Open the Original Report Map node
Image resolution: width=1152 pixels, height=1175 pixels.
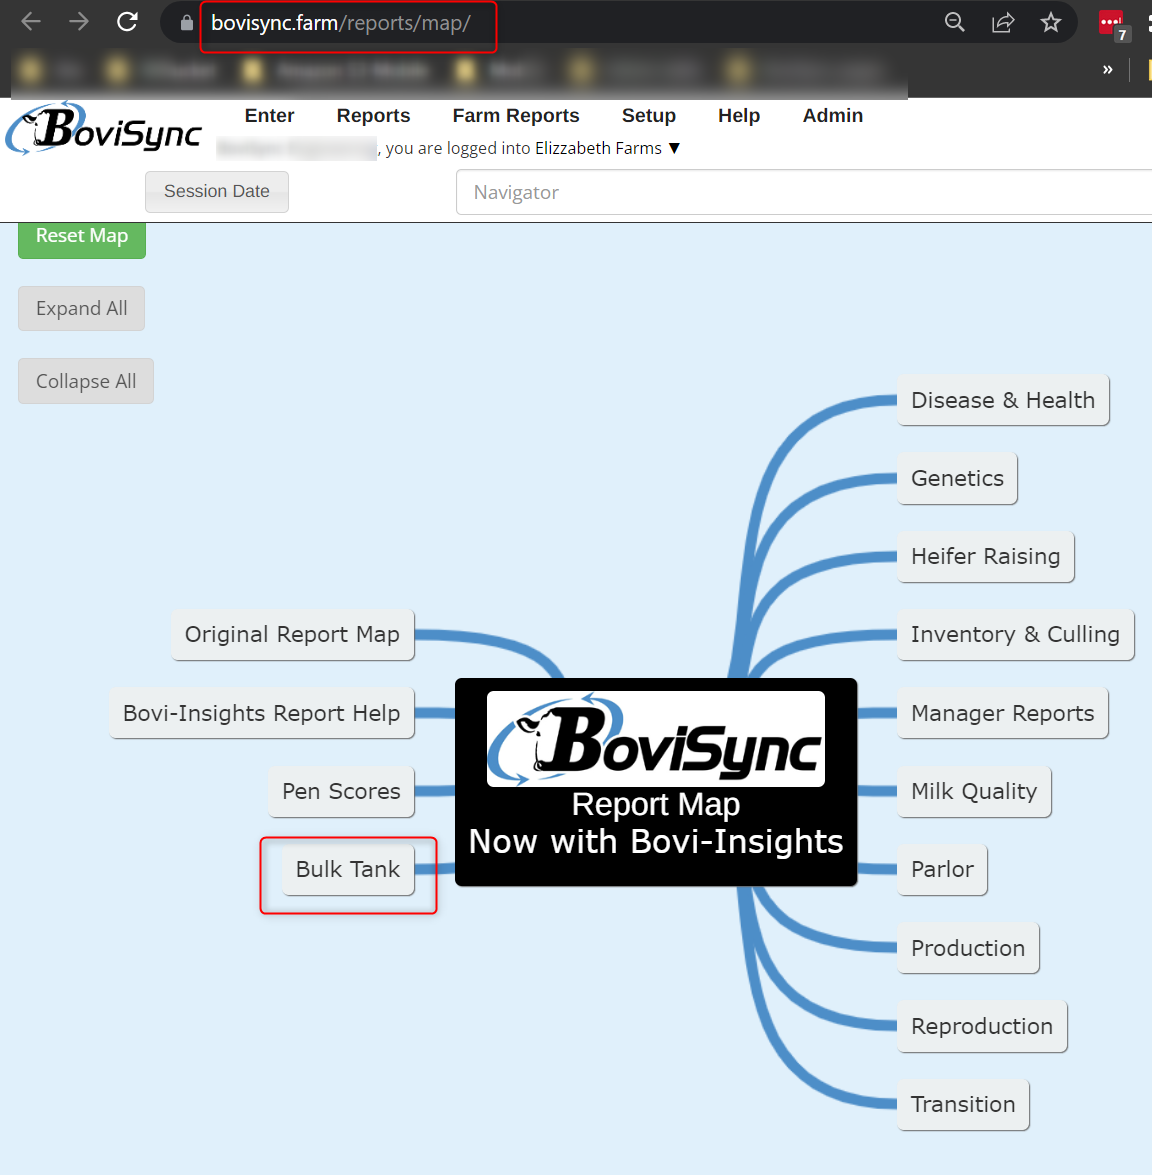point(292,635)
